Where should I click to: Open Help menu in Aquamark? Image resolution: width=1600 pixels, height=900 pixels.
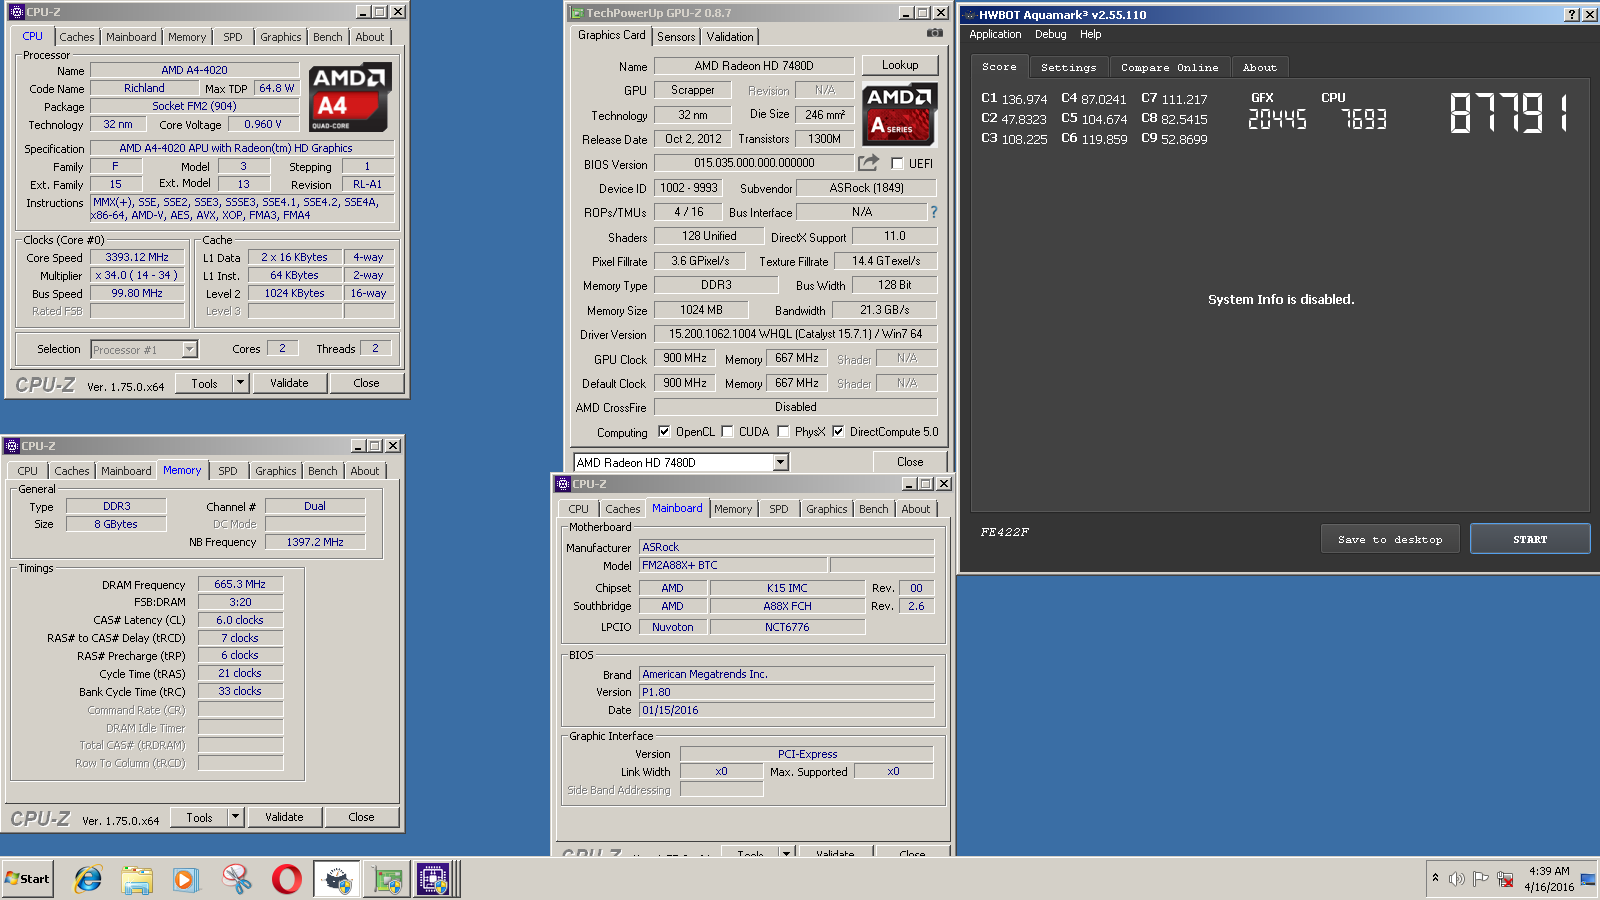coord(1090,34)
